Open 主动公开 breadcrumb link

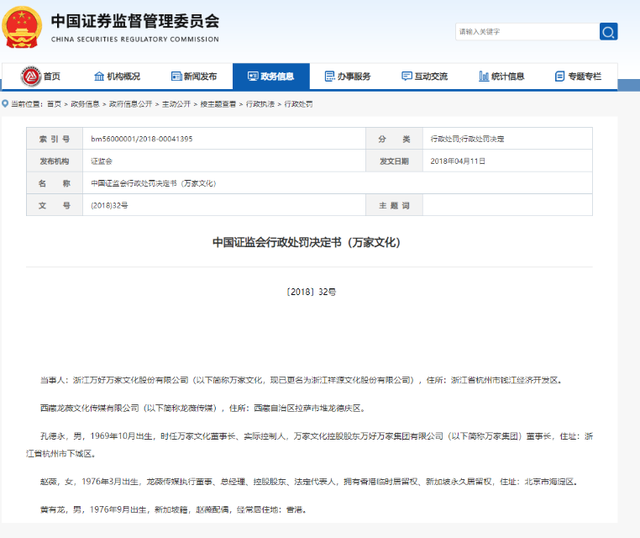pos(176,104)
